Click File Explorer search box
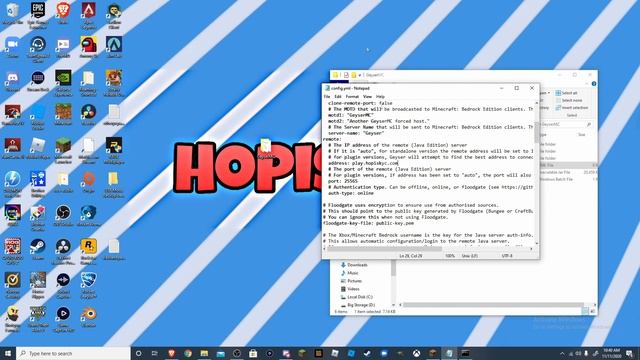Screen dimensions: 640x360 567,124
